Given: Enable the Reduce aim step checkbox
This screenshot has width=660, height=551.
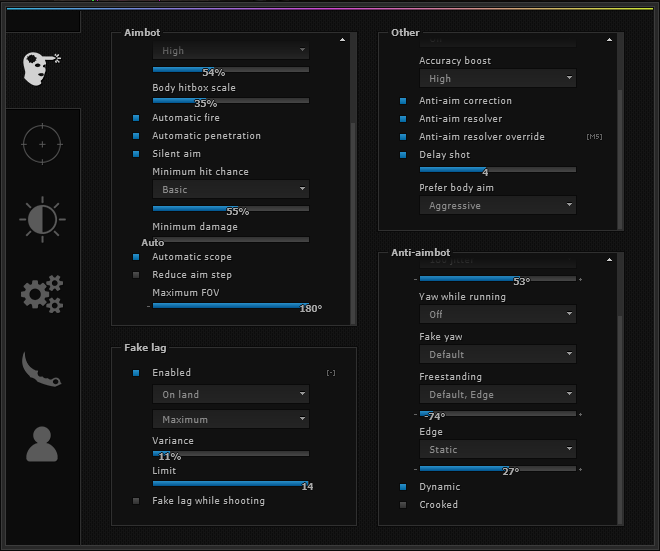Looking at the screenshot, I should click(136, 275).
